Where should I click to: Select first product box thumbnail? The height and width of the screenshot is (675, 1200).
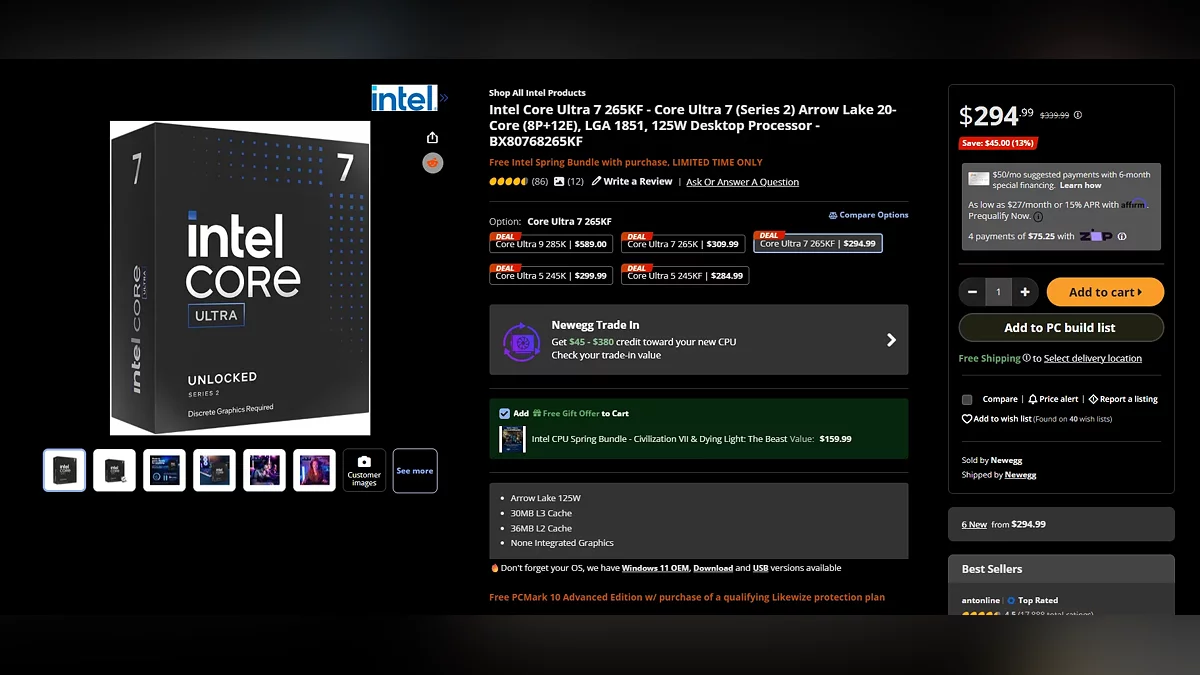pyautogui.click(x=64, y=470)
